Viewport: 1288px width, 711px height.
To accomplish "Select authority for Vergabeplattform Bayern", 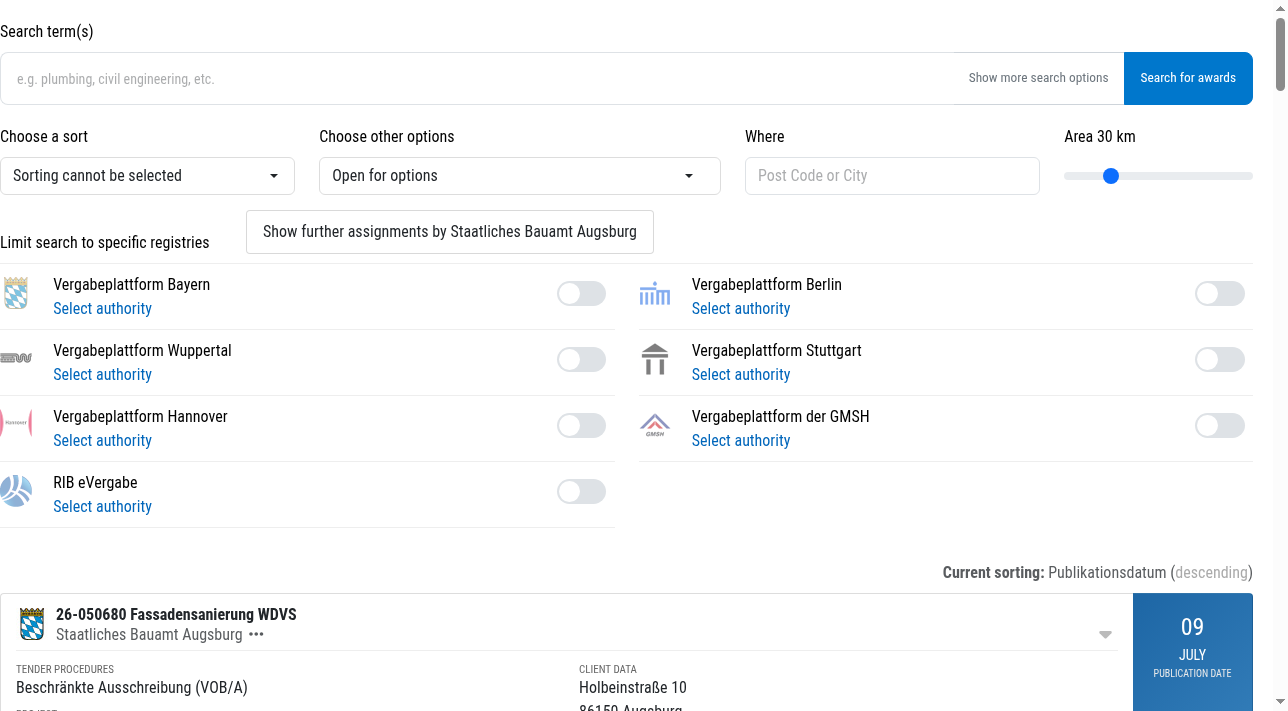I will [x=102, y=309].
